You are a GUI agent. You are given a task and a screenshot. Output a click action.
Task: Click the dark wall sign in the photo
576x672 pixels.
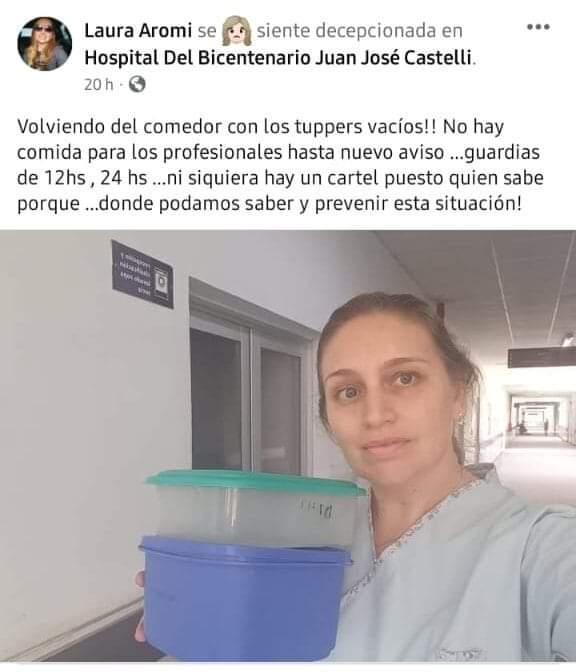point(142,274)
